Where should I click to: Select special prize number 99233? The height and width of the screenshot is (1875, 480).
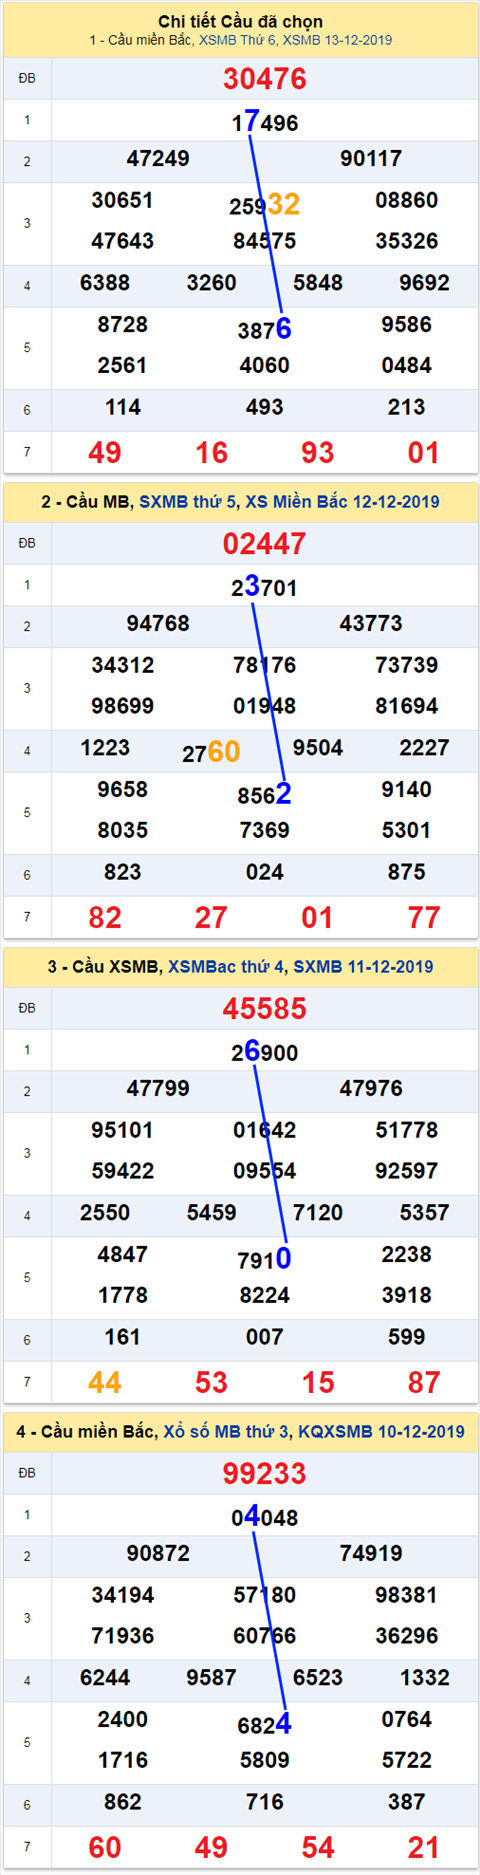265,1474
